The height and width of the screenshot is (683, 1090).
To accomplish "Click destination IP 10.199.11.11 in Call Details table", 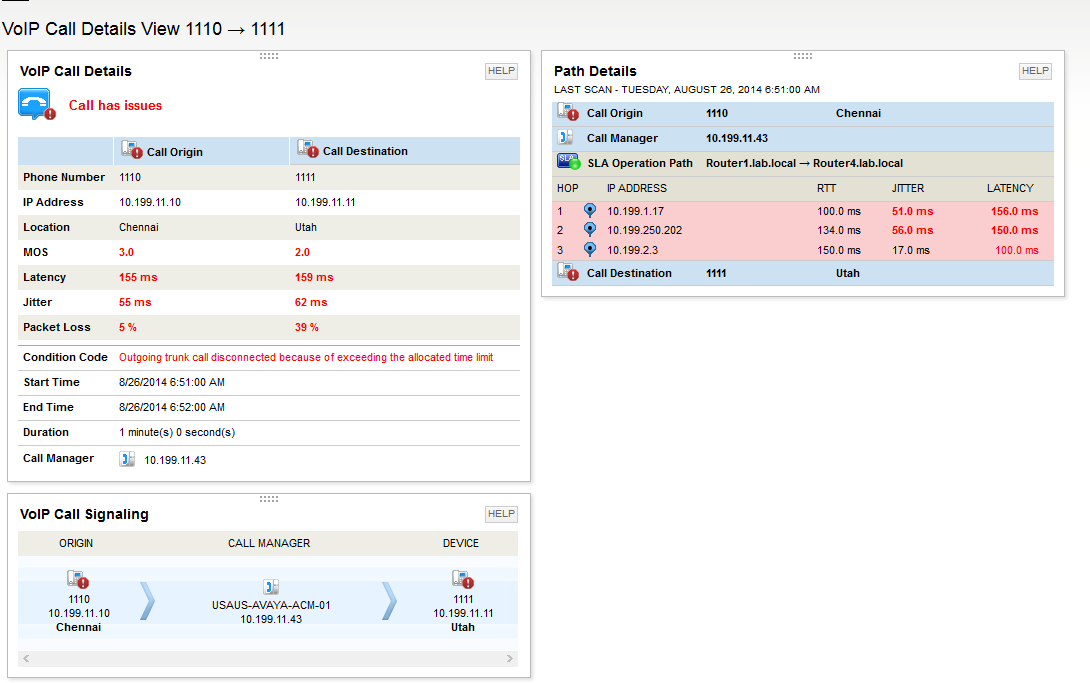I will pos(325,202).
